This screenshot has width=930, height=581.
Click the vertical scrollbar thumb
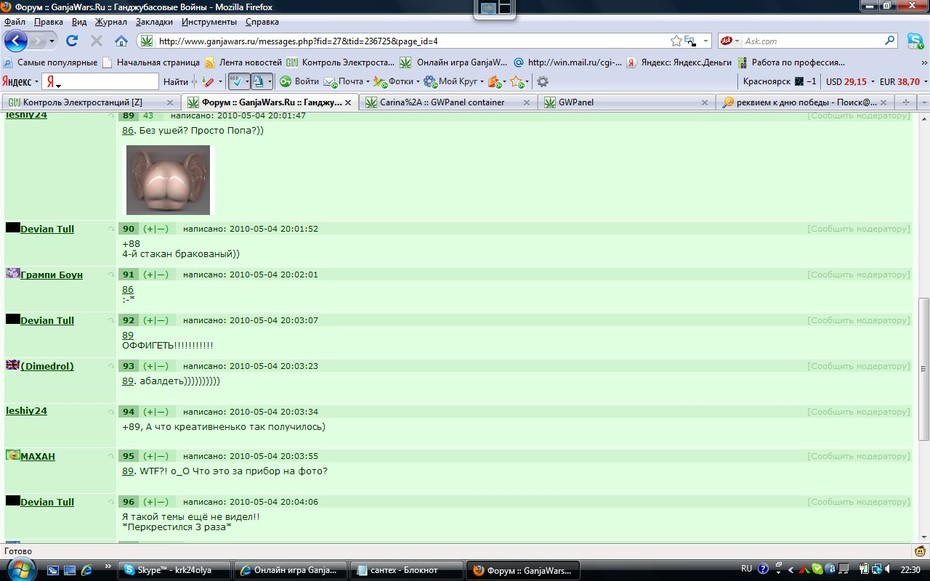pyautogui.click(x=923, y=368)
